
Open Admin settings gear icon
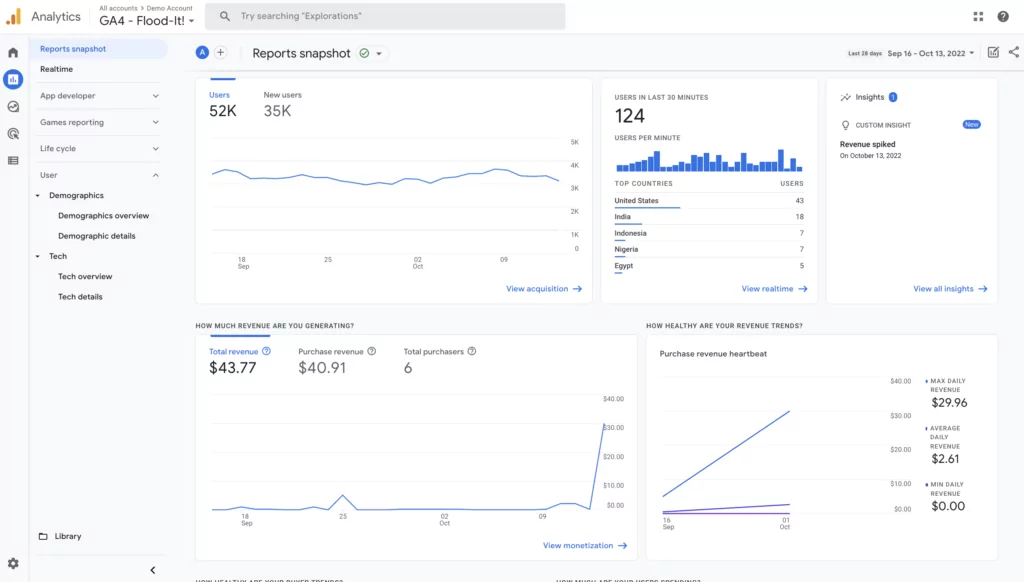tap(13, 564)
